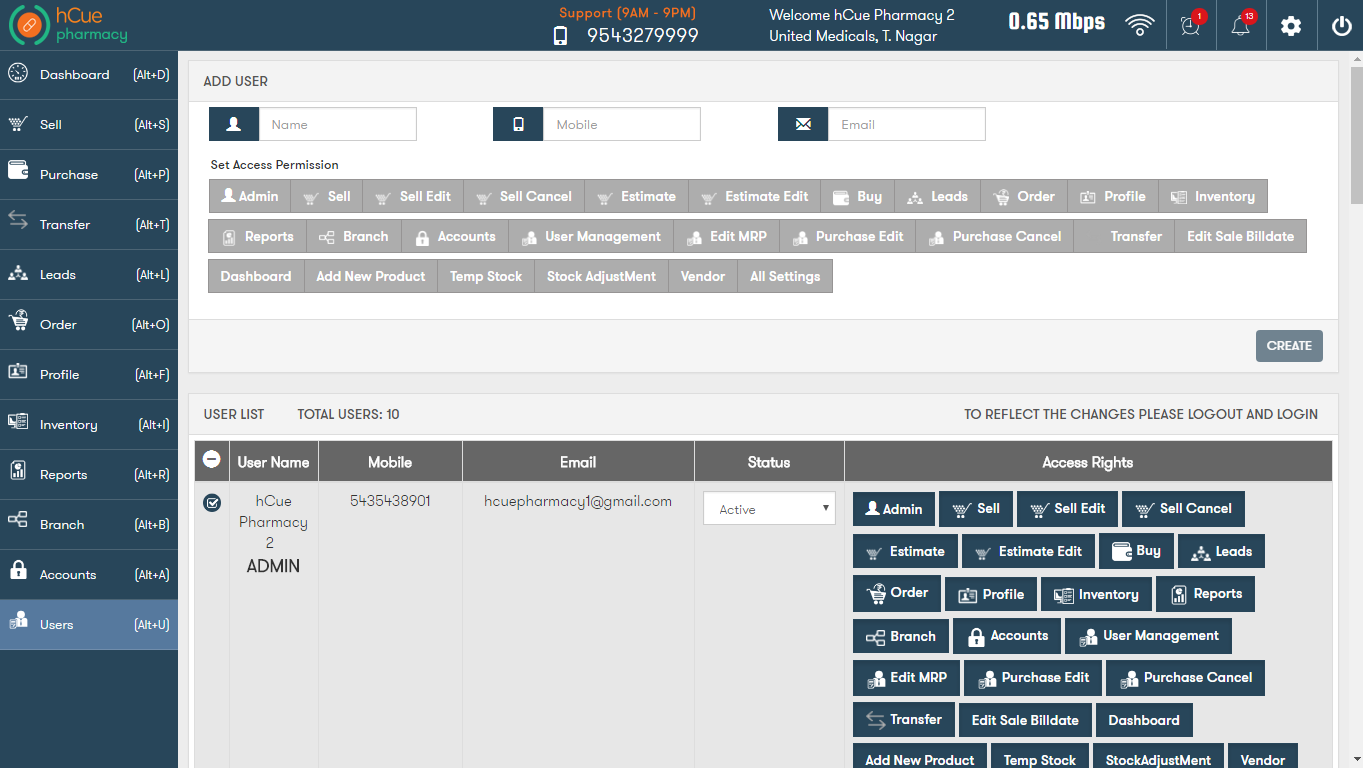Toggle Stock AdjustMent permission in Add User
Image resolution: width=1363 pixels, height=768 pixels.
[x=602, y=276]
